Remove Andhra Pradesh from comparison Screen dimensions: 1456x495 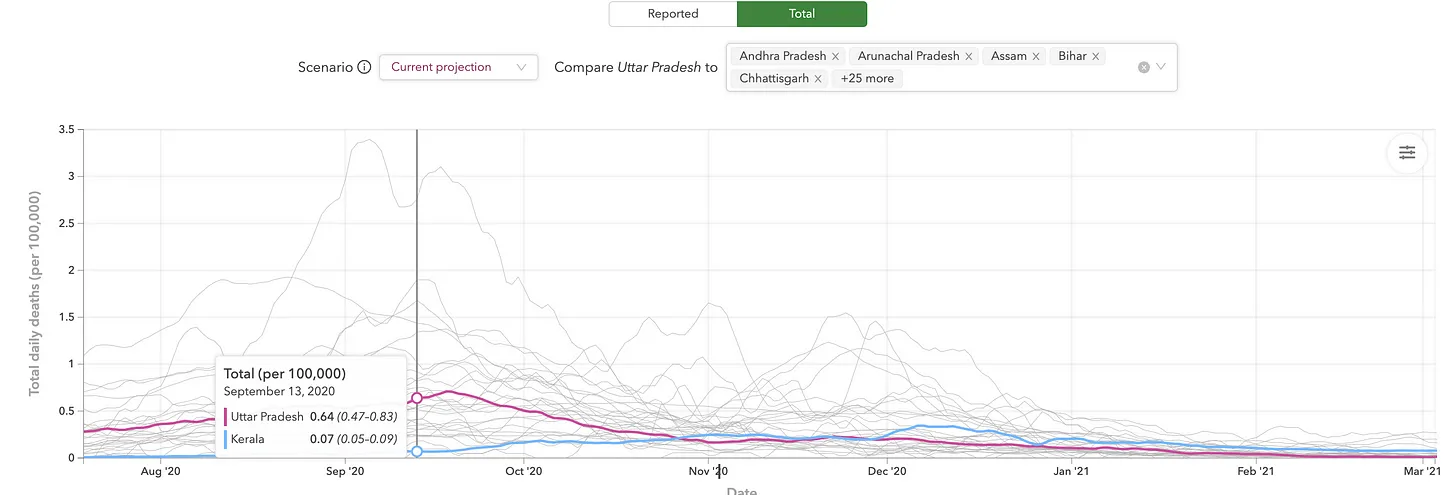tap(835, 56)
